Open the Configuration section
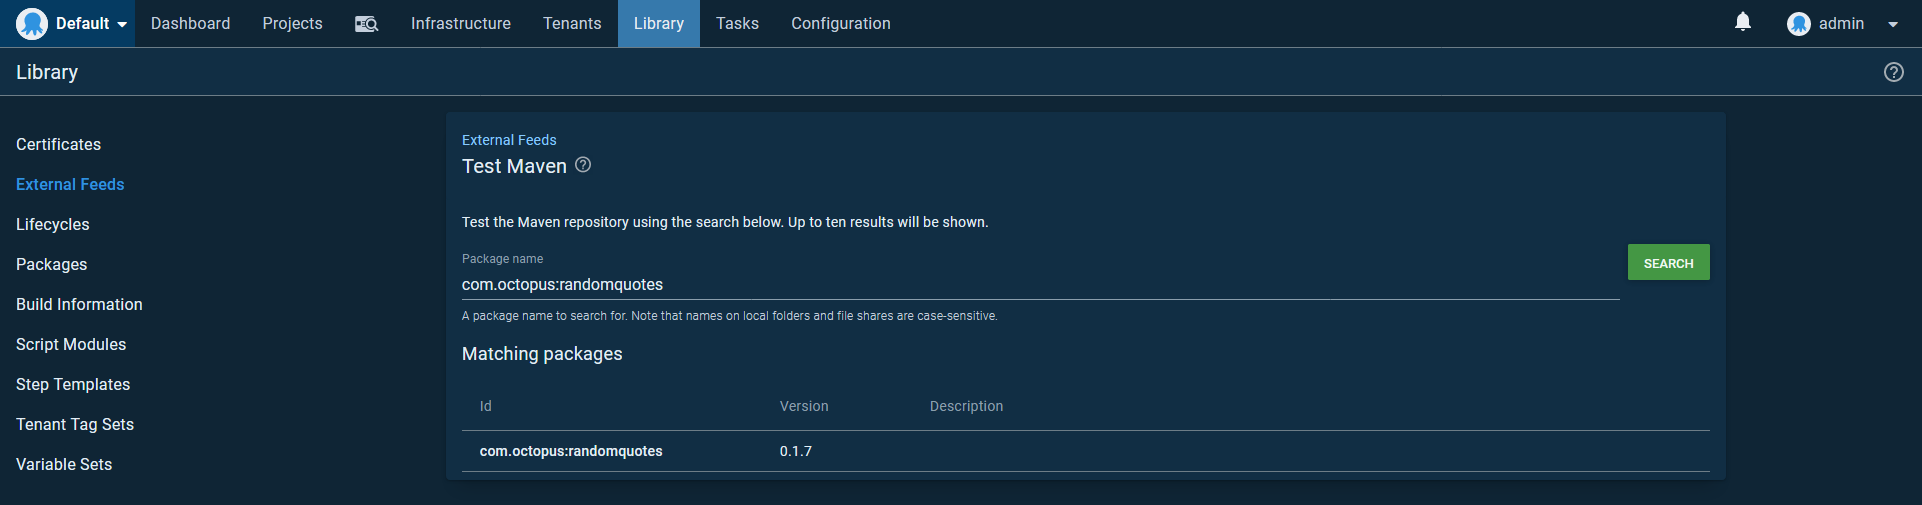Image resolution: width=1922 pixels, height=505 pixels. 840,24
